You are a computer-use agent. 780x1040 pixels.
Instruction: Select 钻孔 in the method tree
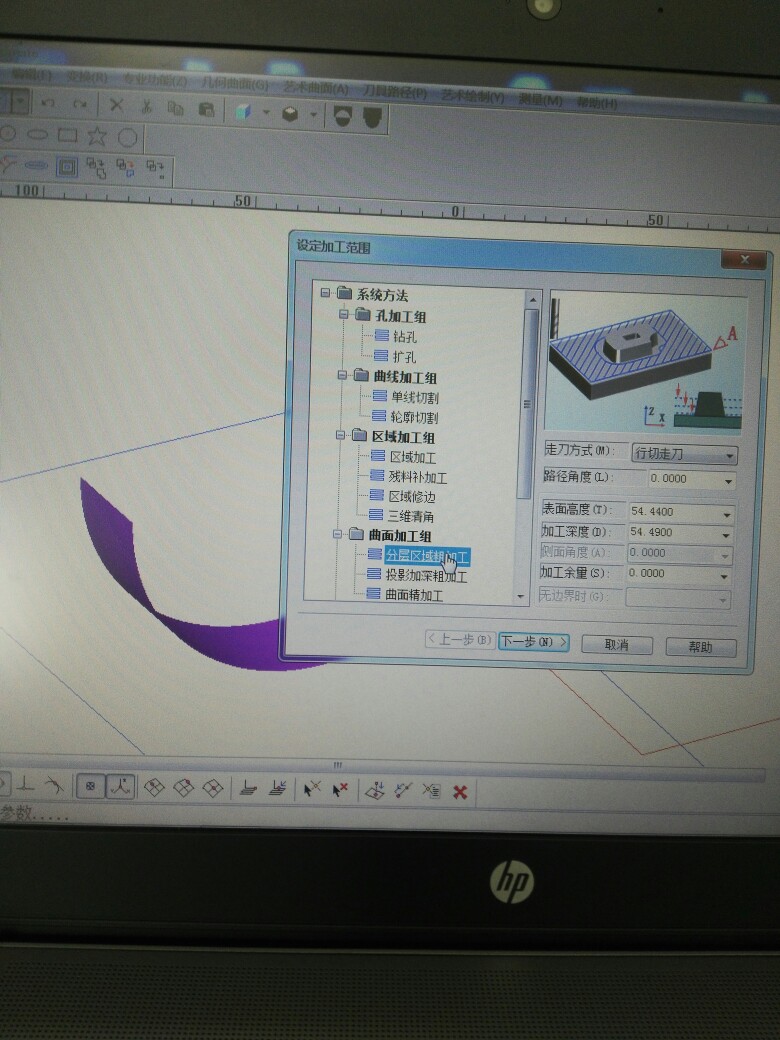coord(405,337)
